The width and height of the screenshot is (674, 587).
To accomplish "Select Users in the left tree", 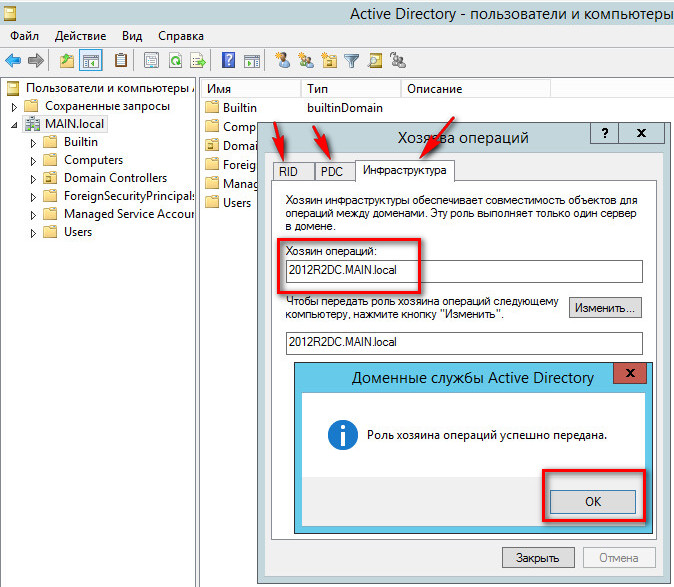I will pos(78,232).
